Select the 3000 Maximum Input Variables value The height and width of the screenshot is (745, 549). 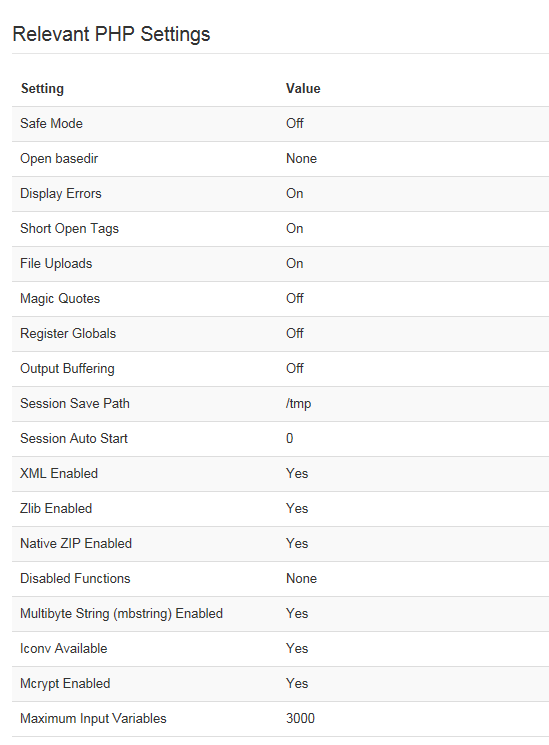coord(300,719)
